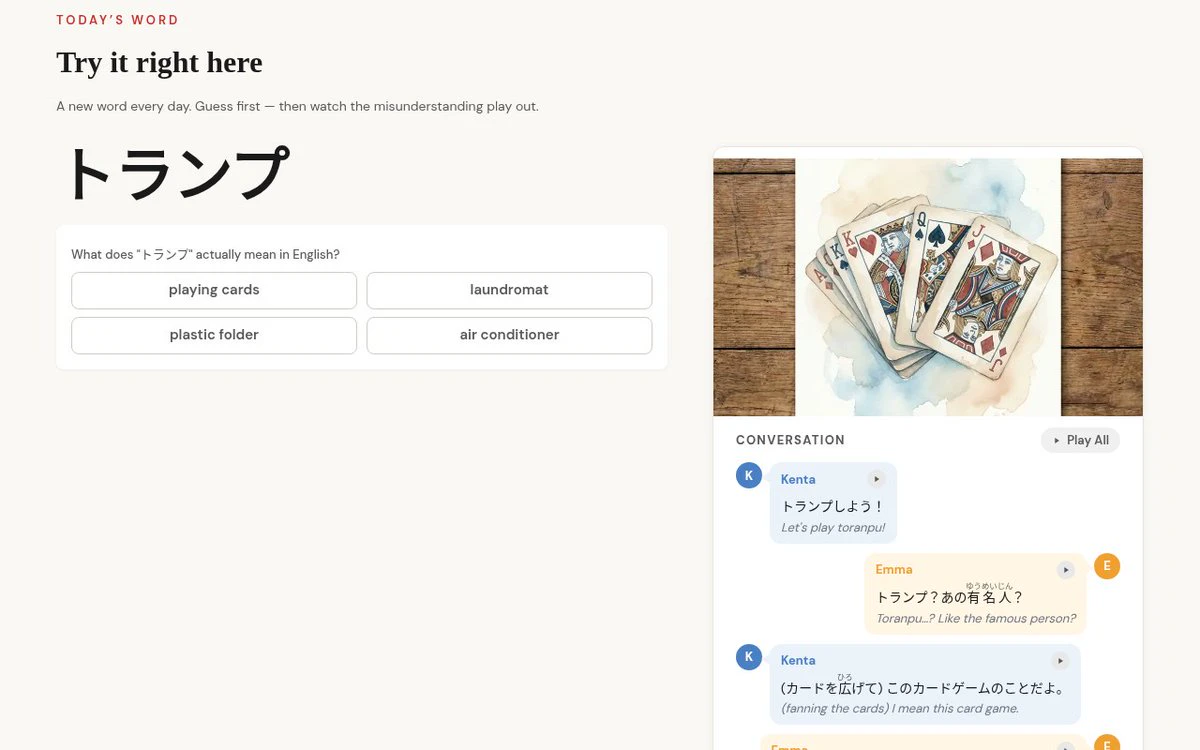
Task: Play Emma's "あの有名人？" audio
Action: coord(1066,570)
